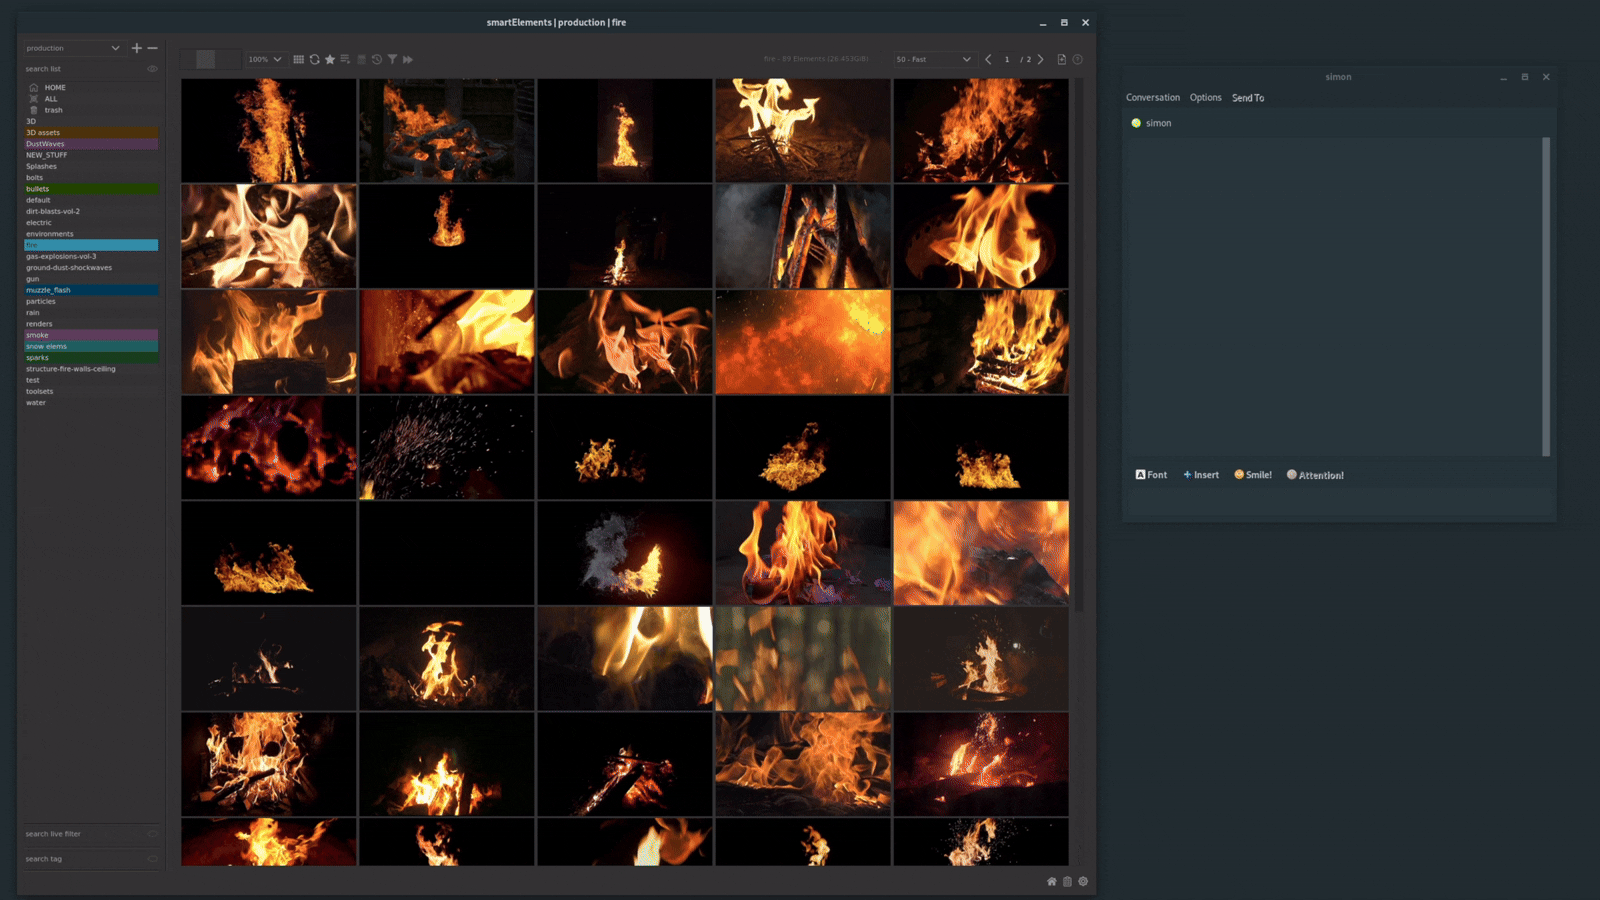The image size is (1600, 900).
Task: Open the filter funnel tool
Action: pos(393,59)
